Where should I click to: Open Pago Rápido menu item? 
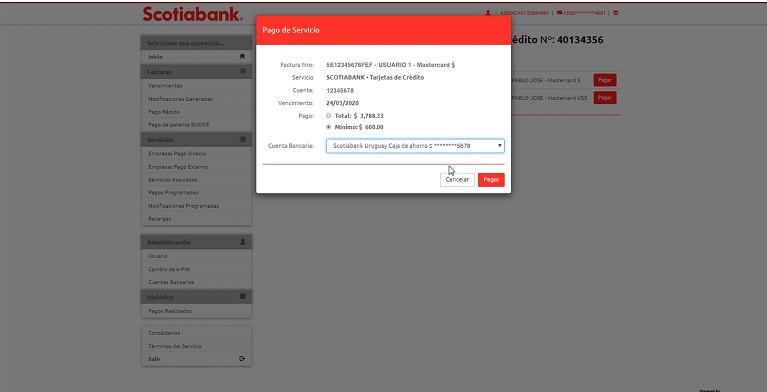click(x=196, y=112)
